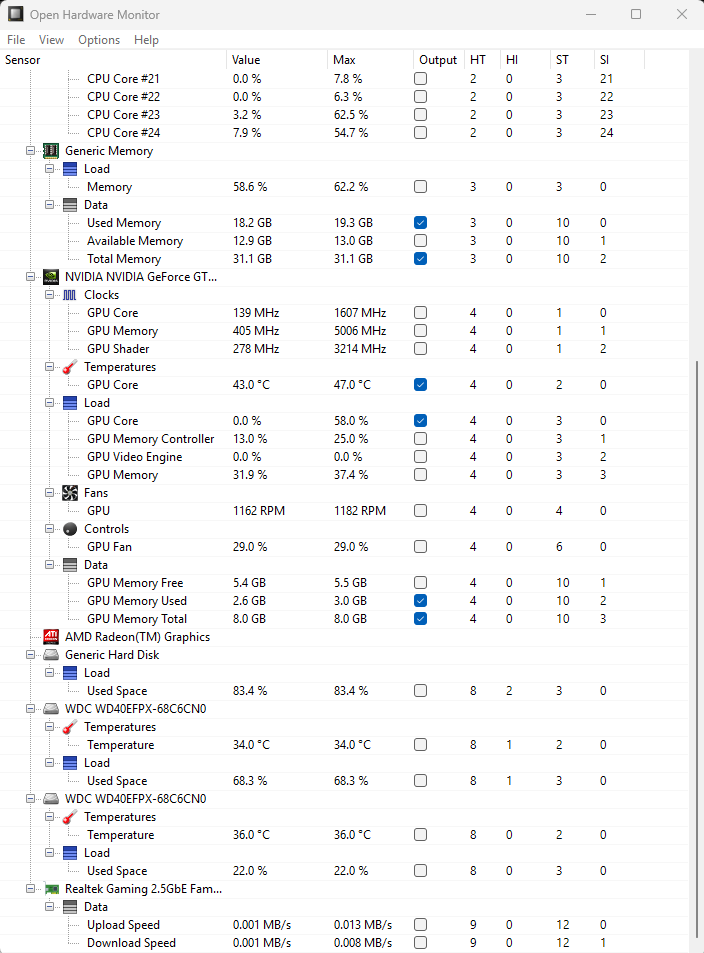Collapse the Generic Hard Disk node
Viewport: 704px width, 953px height.
[30, 655]
